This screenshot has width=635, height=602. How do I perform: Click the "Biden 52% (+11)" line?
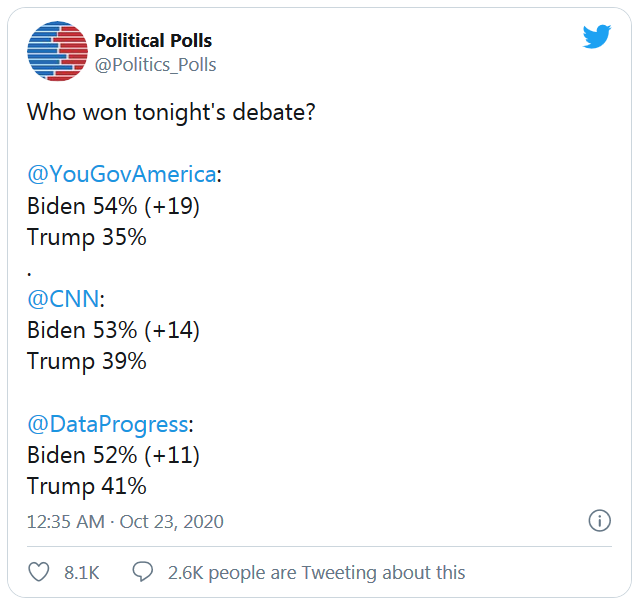[x=113, y=455]
